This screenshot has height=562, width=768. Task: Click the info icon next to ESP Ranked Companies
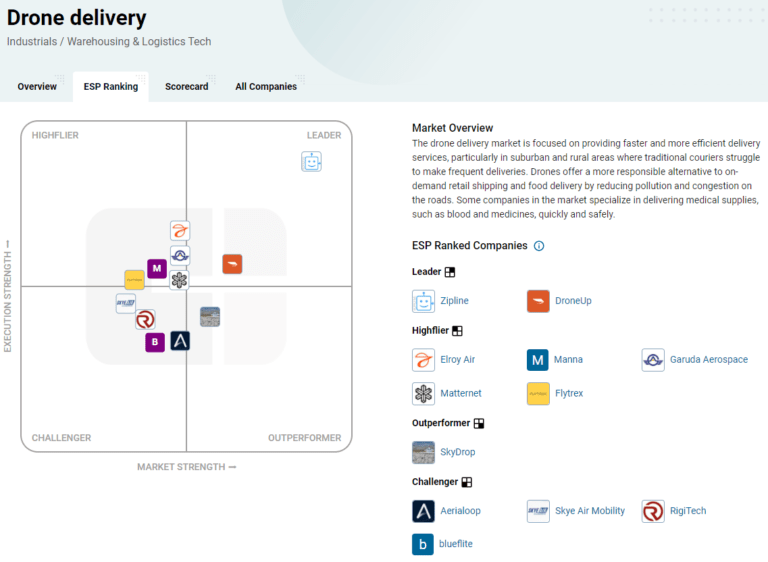(539, 246)
